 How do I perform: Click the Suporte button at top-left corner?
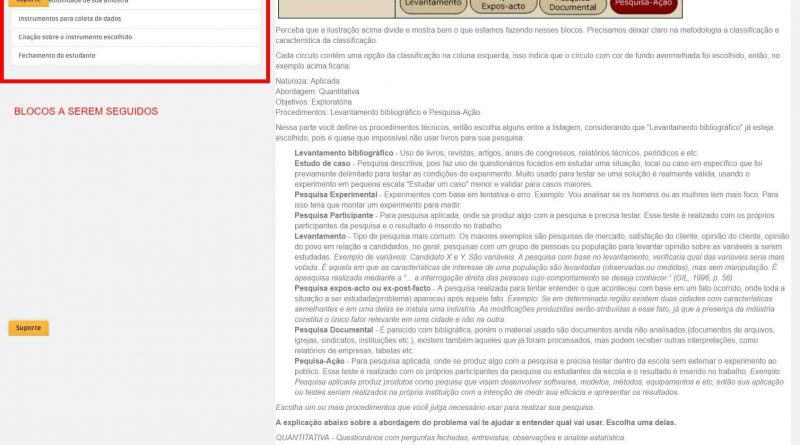tap(29, 3)
